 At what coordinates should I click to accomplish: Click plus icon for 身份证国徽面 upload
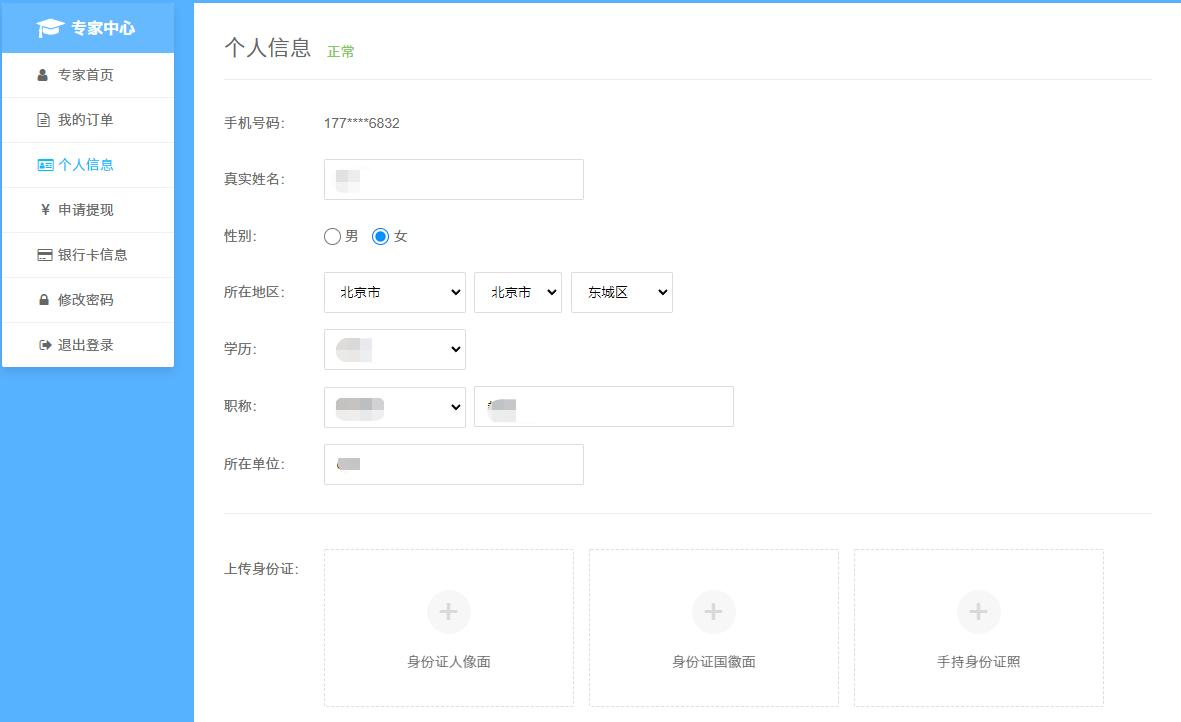tap(714, 611)
